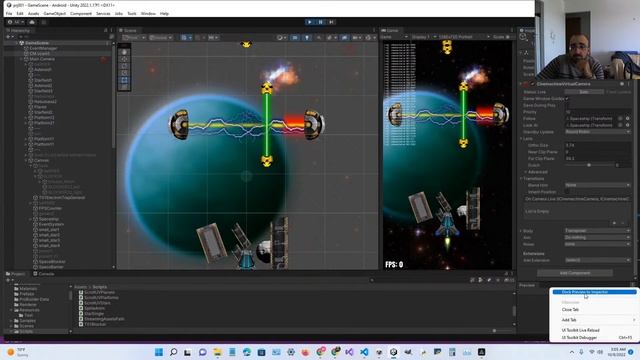Select the Scene view tab
The width and height of the screenshot is (640, 360).
(128, 30)
